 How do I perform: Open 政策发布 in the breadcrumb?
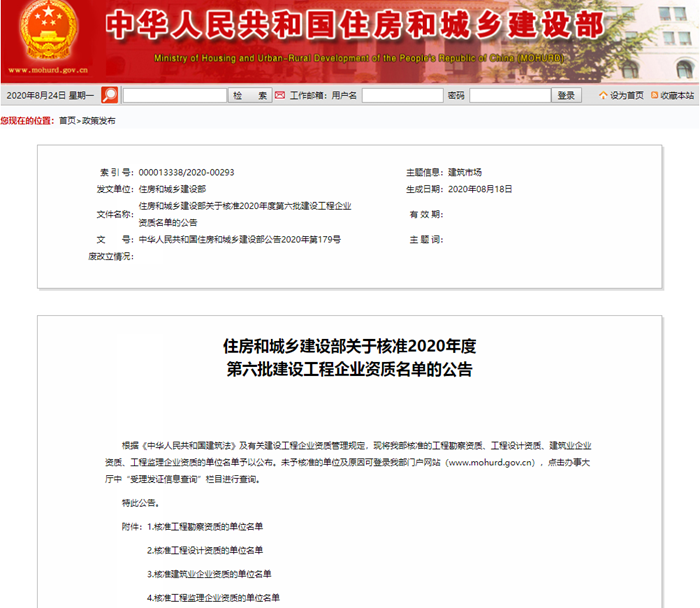98,121
